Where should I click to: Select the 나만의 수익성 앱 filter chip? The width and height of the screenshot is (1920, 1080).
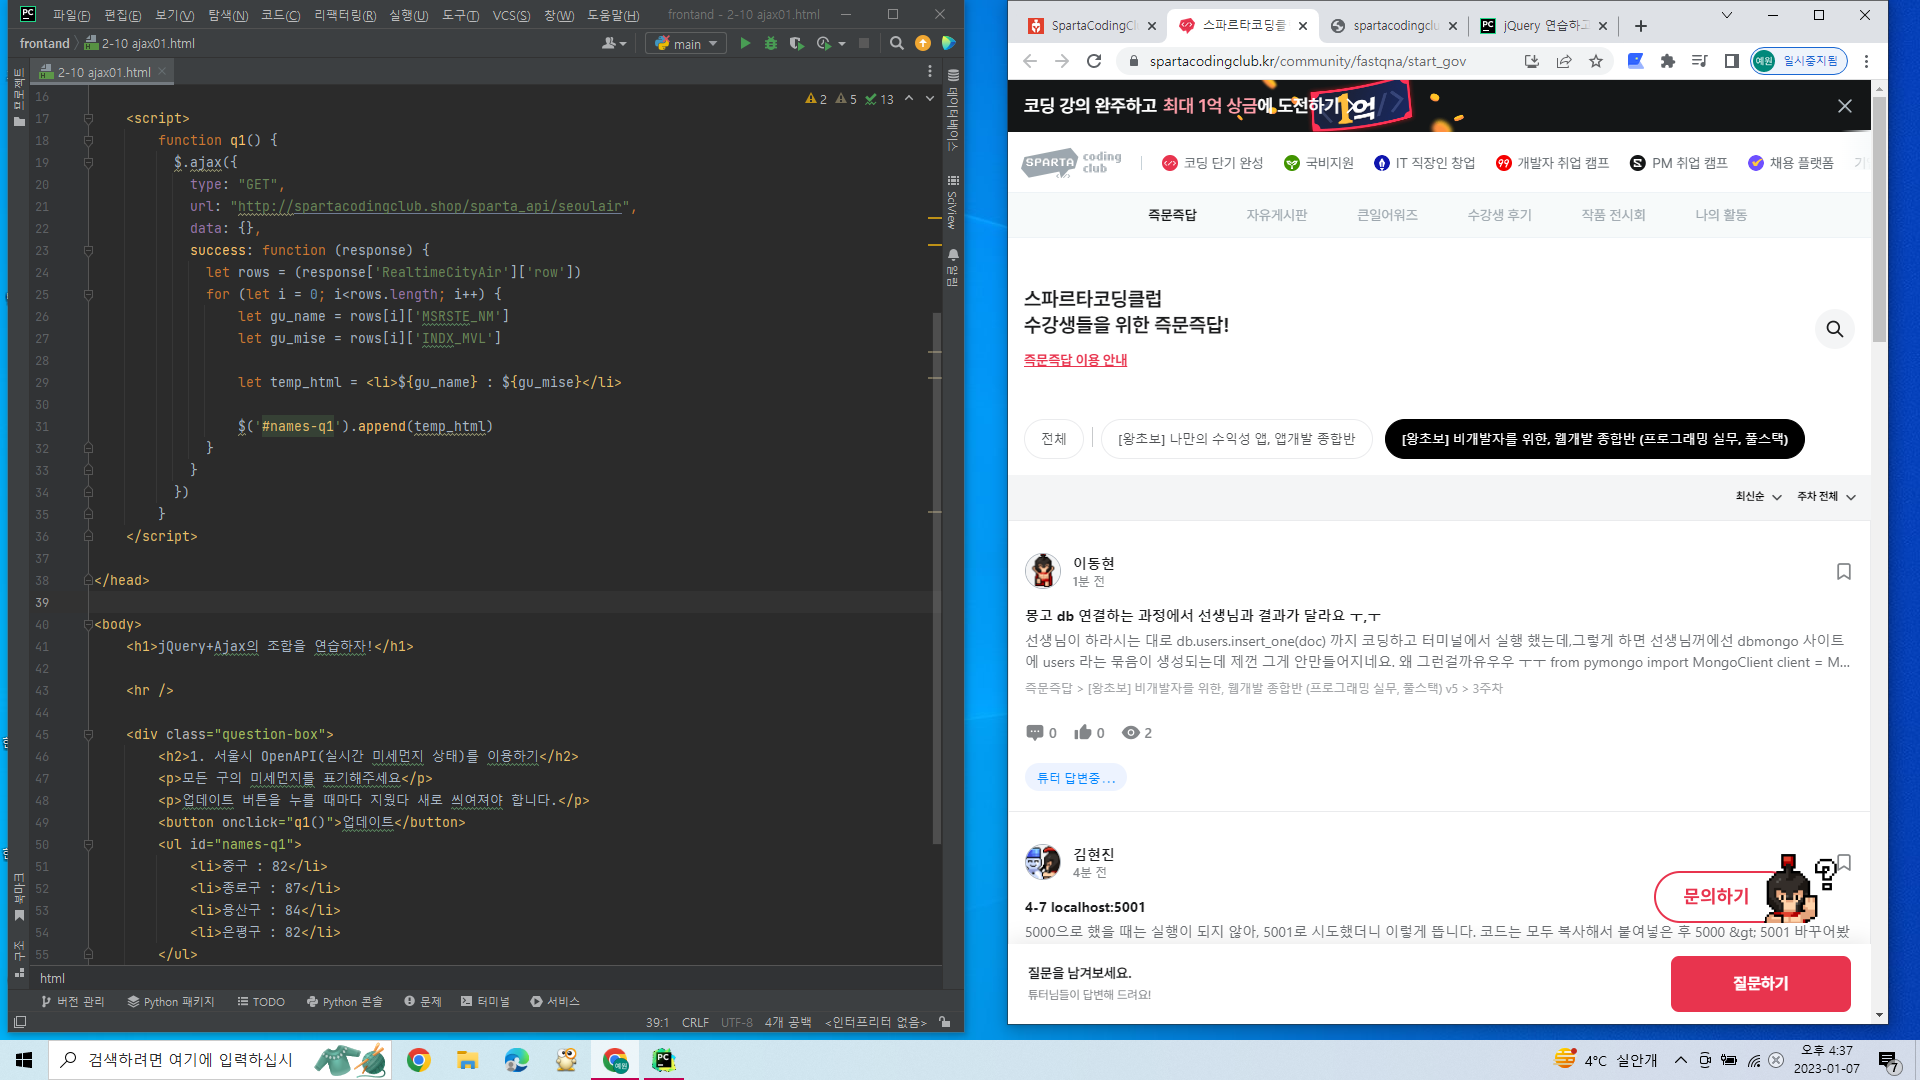(x=1236, y=439)
